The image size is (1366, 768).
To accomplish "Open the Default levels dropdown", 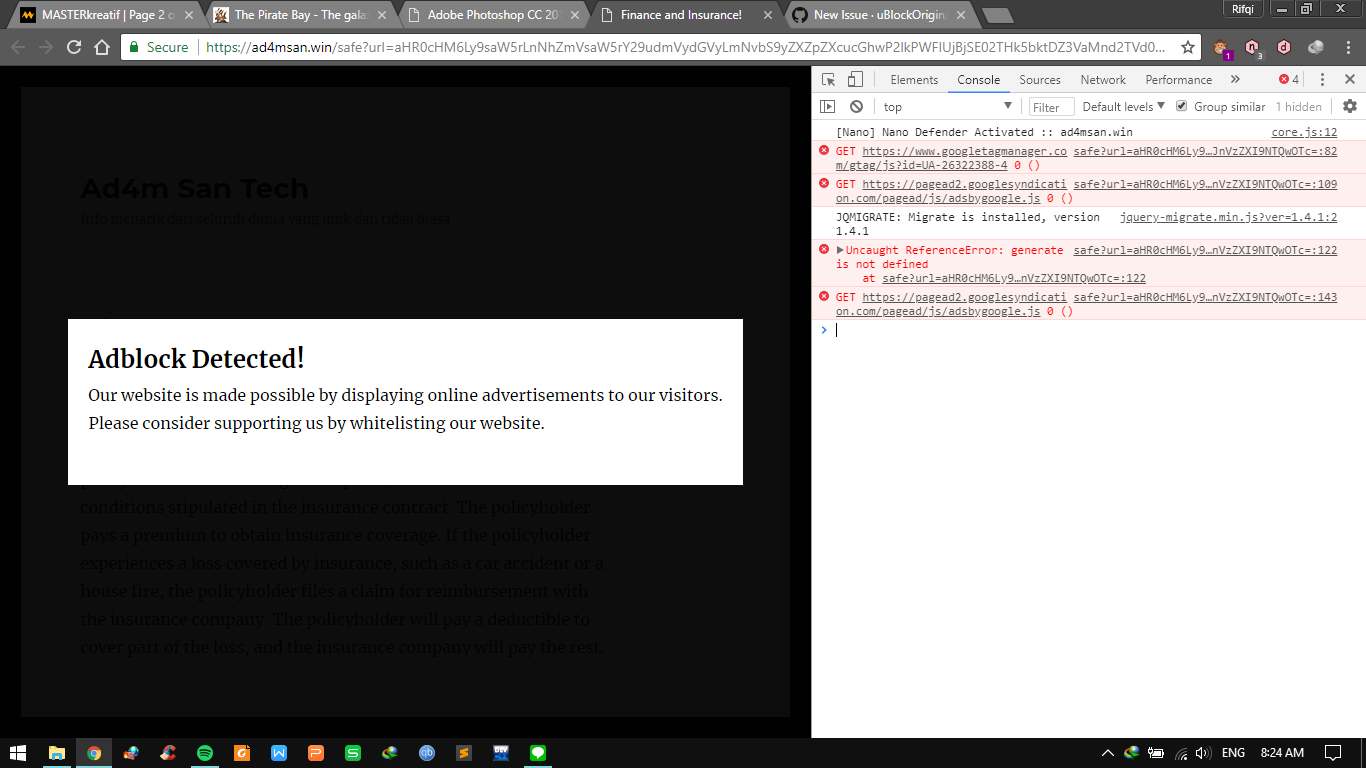I will [x=1124, y=107].
